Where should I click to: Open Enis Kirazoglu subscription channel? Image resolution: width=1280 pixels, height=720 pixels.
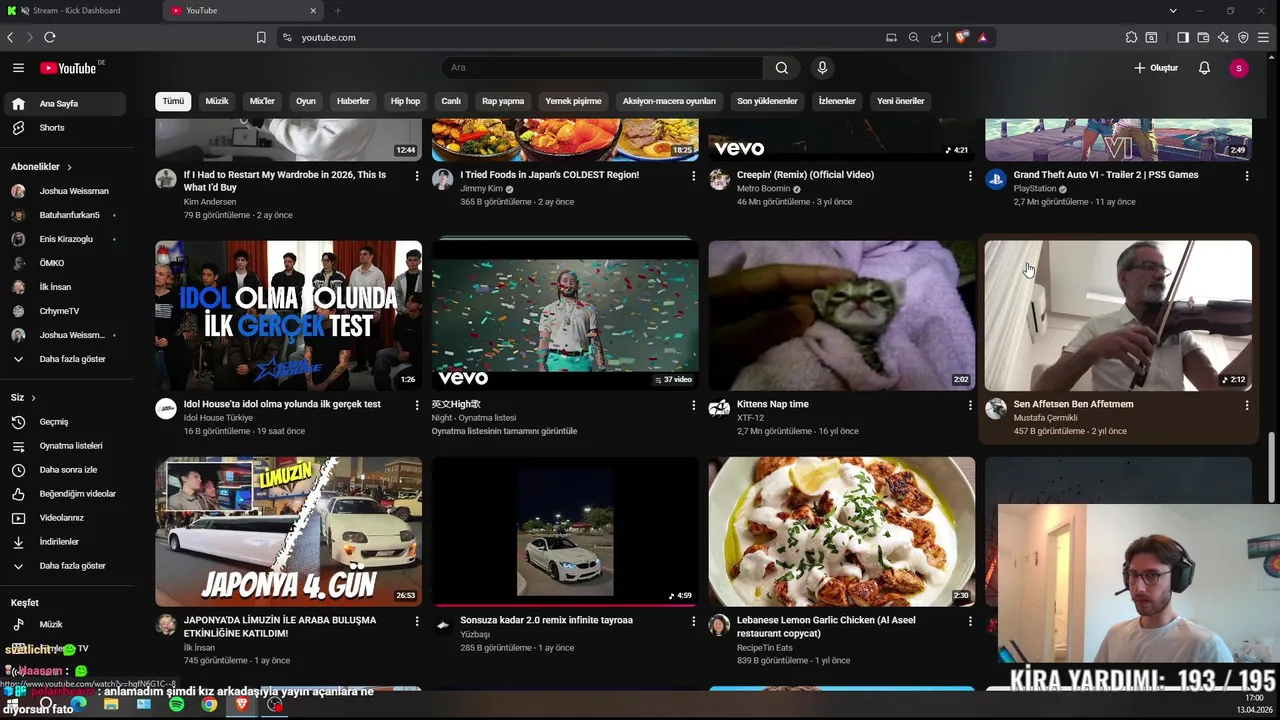(63, 239)
